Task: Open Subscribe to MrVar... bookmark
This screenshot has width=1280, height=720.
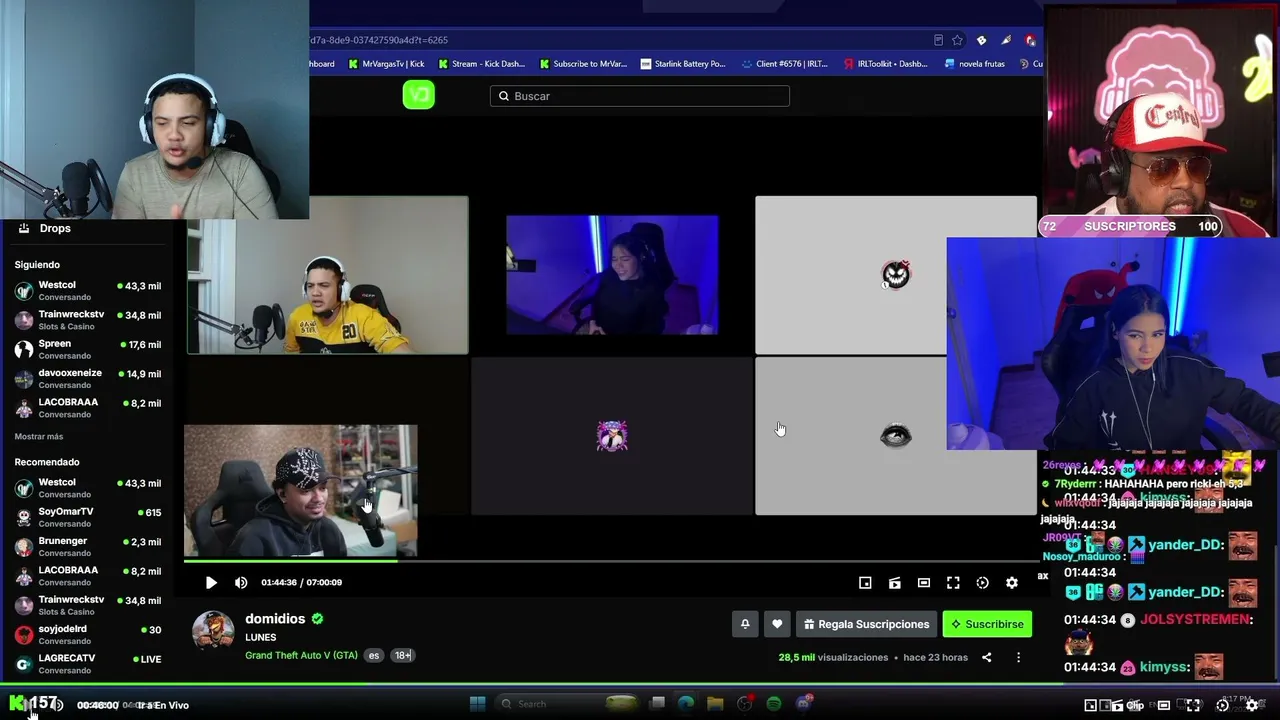Action: 583,64
